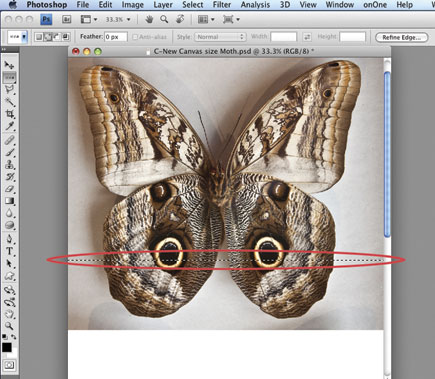The width and height of the screenshot is (435, 379).
Task: Click the Refine Edge button
Action: point(402,37)
